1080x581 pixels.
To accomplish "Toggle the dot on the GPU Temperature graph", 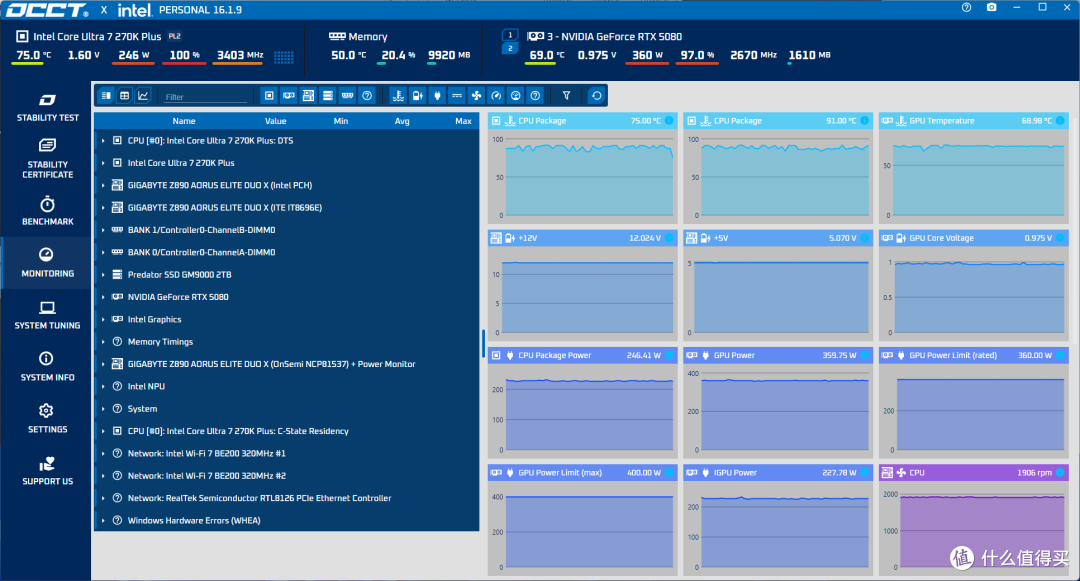I will coord(1060,120).
